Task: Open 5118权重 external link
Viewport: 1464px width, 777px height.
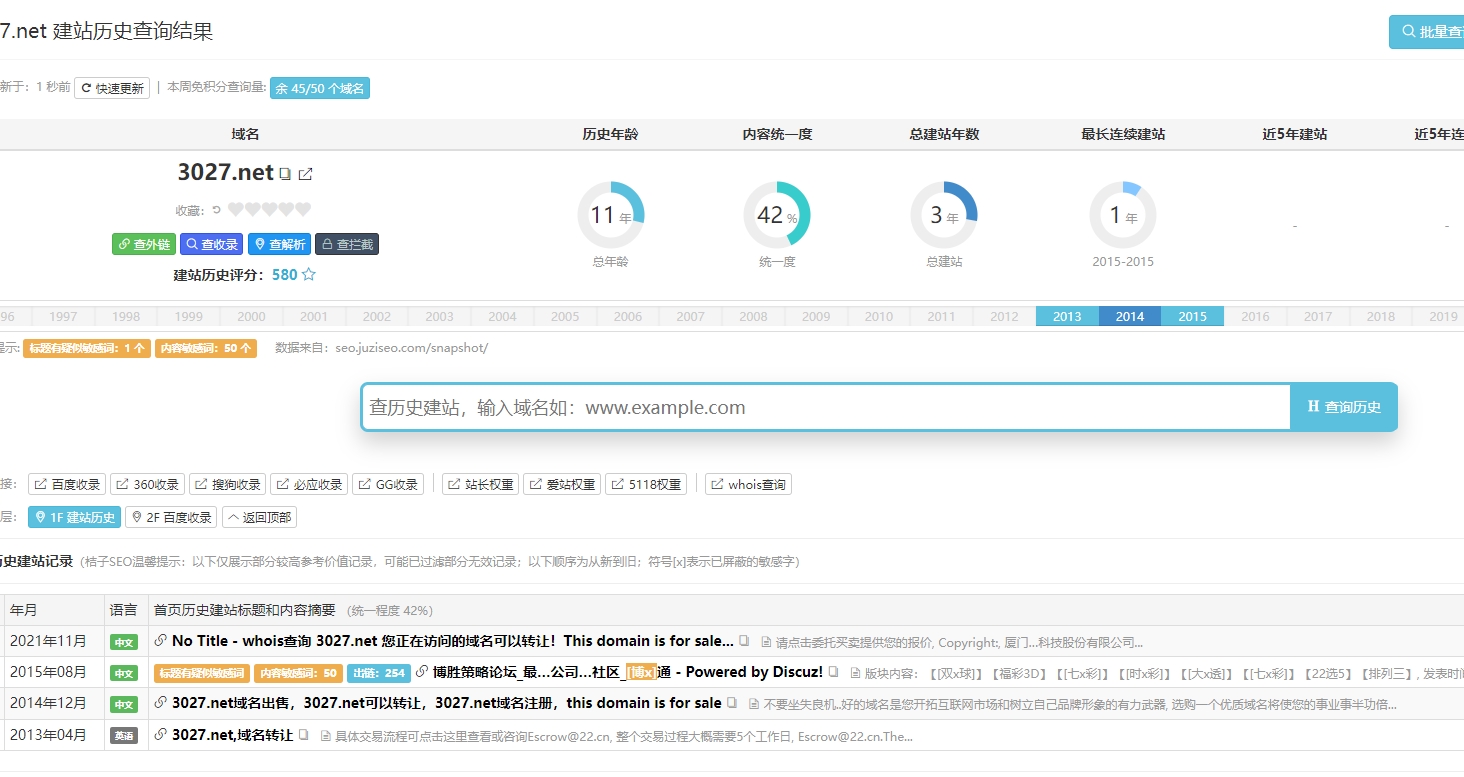Action: (645, 485)
